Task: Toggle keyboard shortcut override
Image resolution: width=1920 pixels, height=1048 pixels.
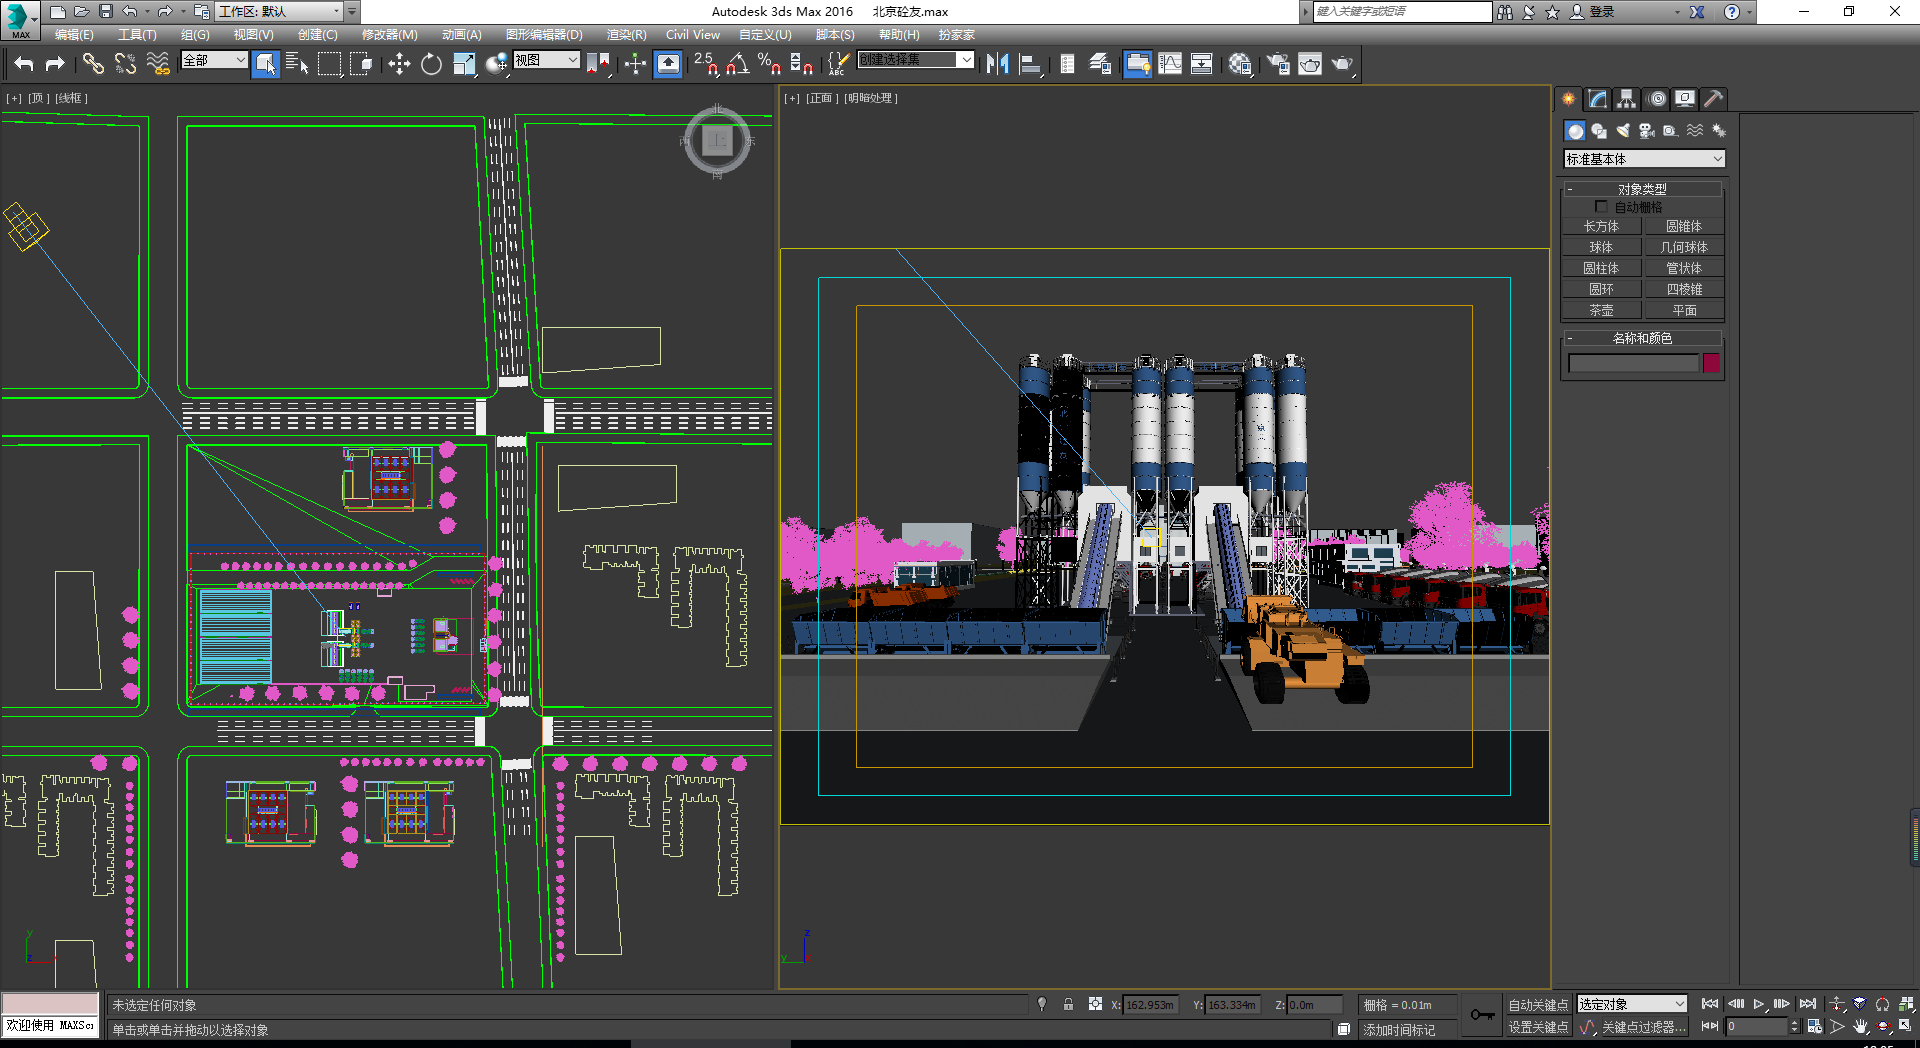Action: 668,64
